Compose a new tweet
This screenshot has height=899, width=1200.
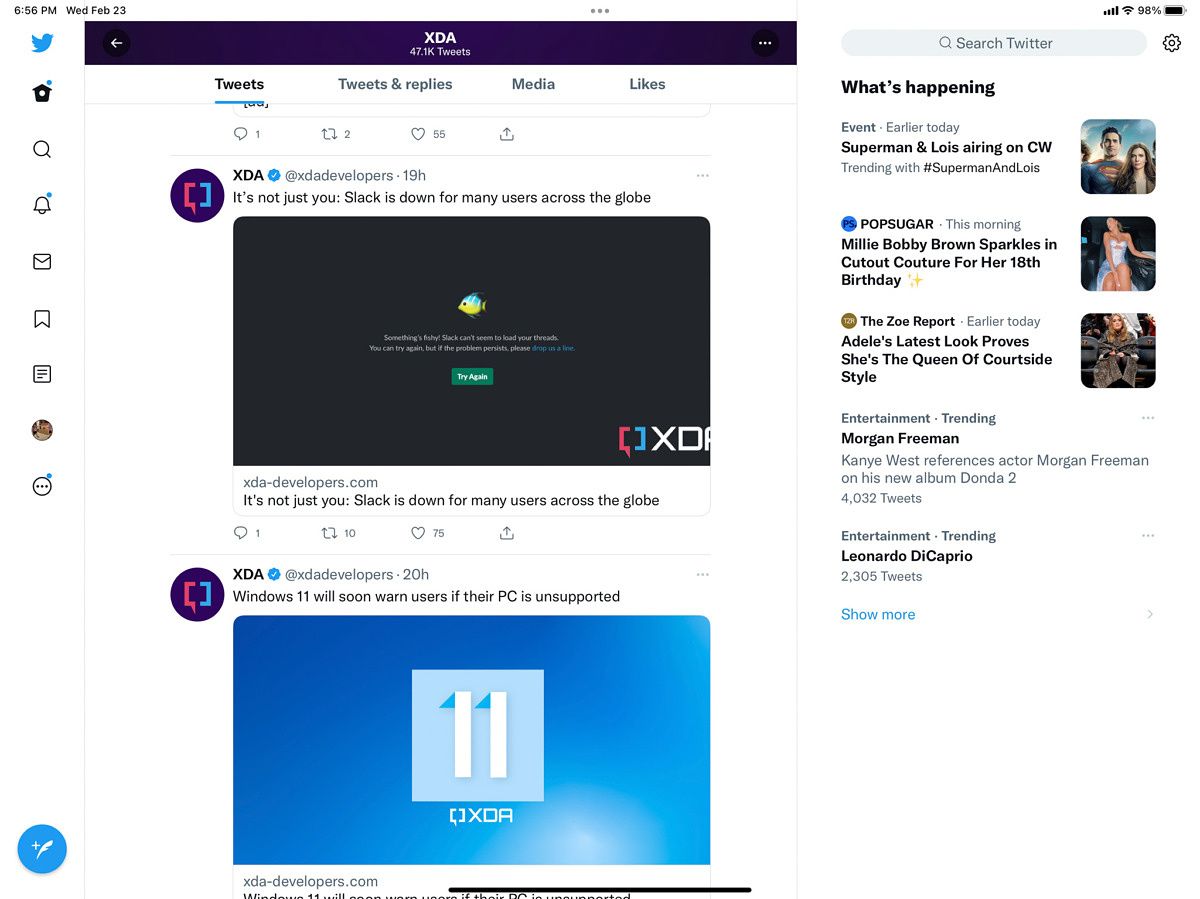42,849
